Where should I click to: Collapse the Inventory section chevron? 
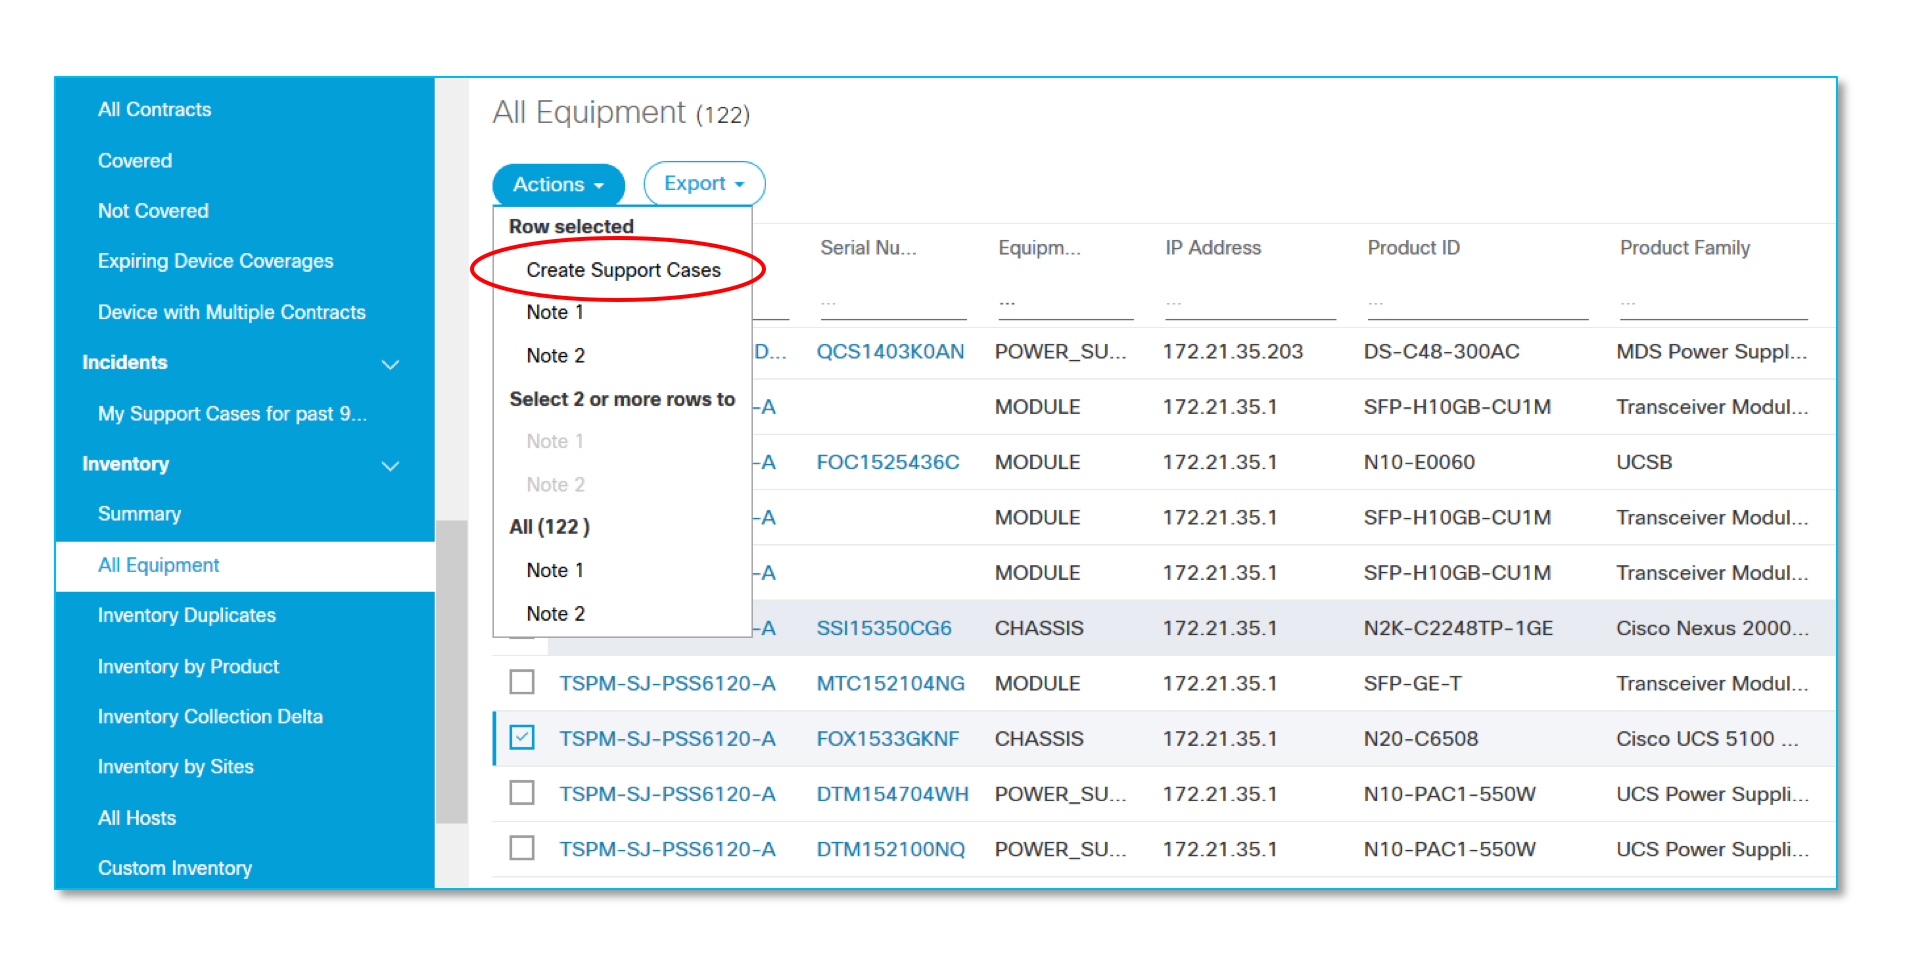[x=390, y=466]
